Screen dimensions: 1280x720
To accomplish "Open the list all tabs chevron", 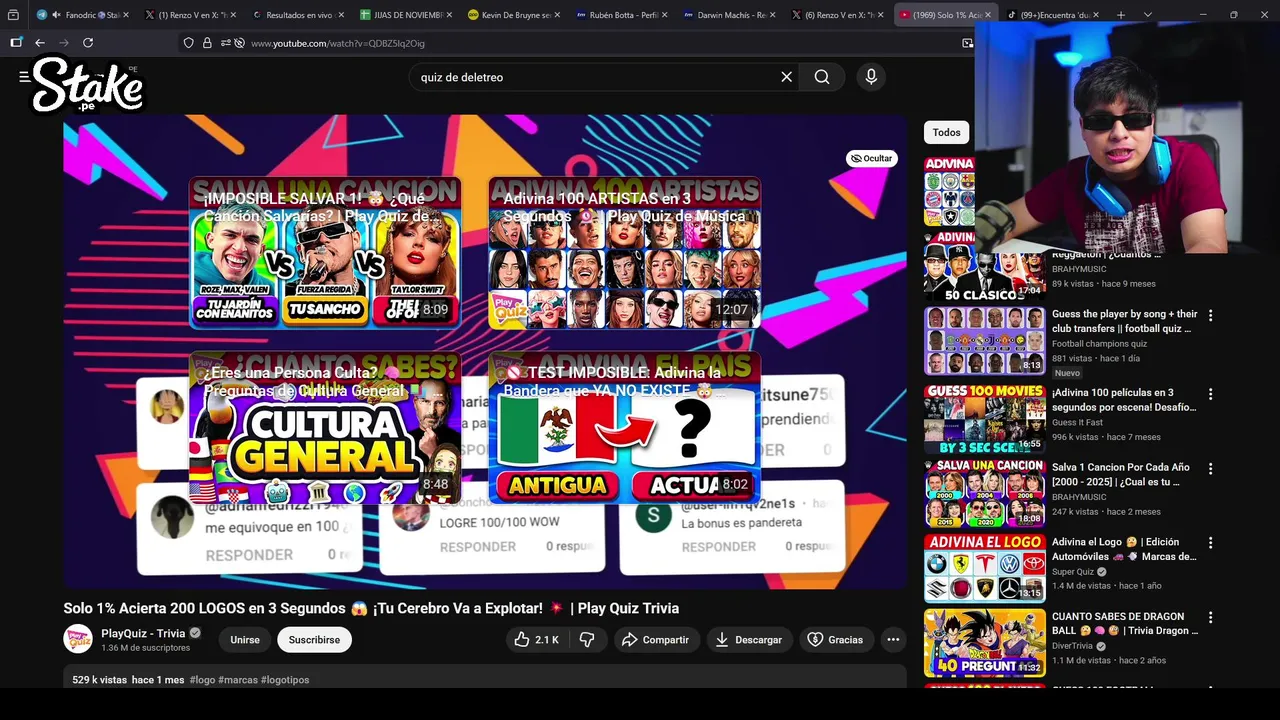I will point(1147,15).
